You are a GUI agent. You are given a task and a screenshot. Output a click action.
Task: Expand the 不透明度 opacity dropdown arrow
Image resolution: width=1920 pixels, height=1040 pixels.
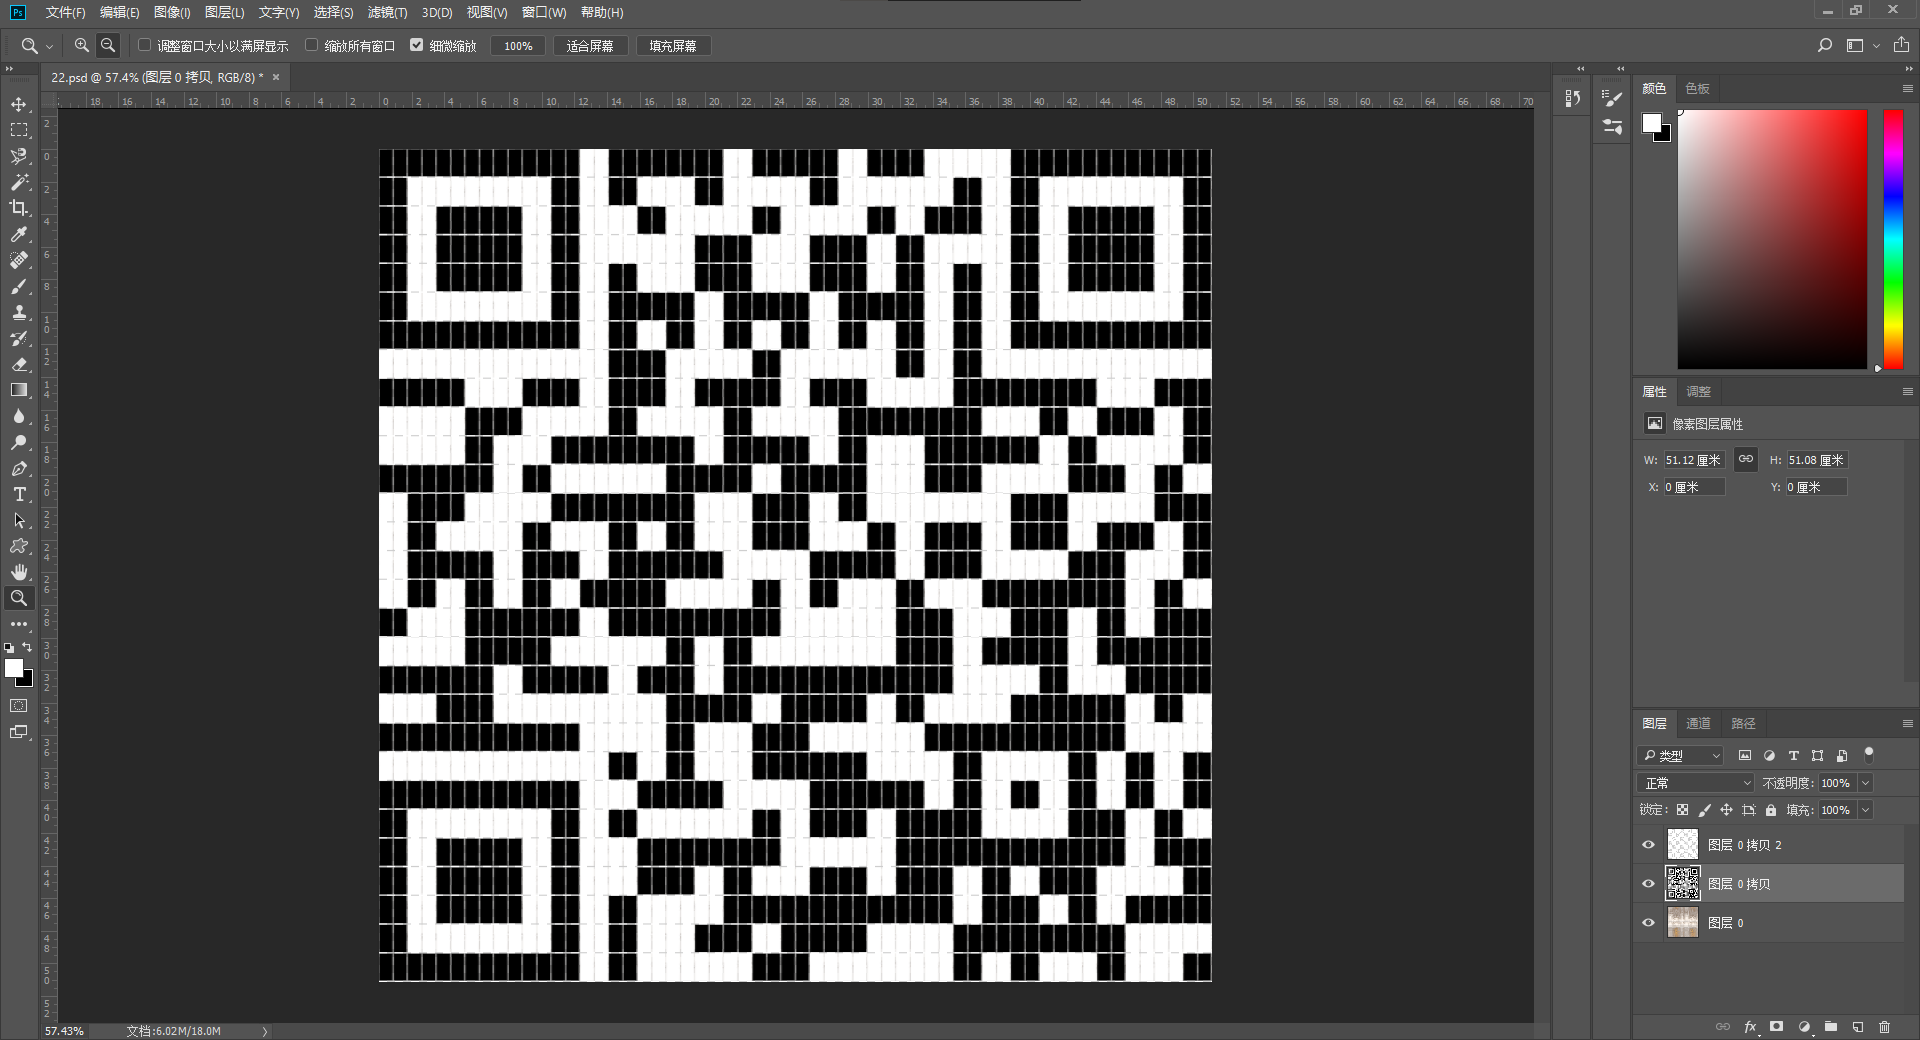tap(1866, 783)
